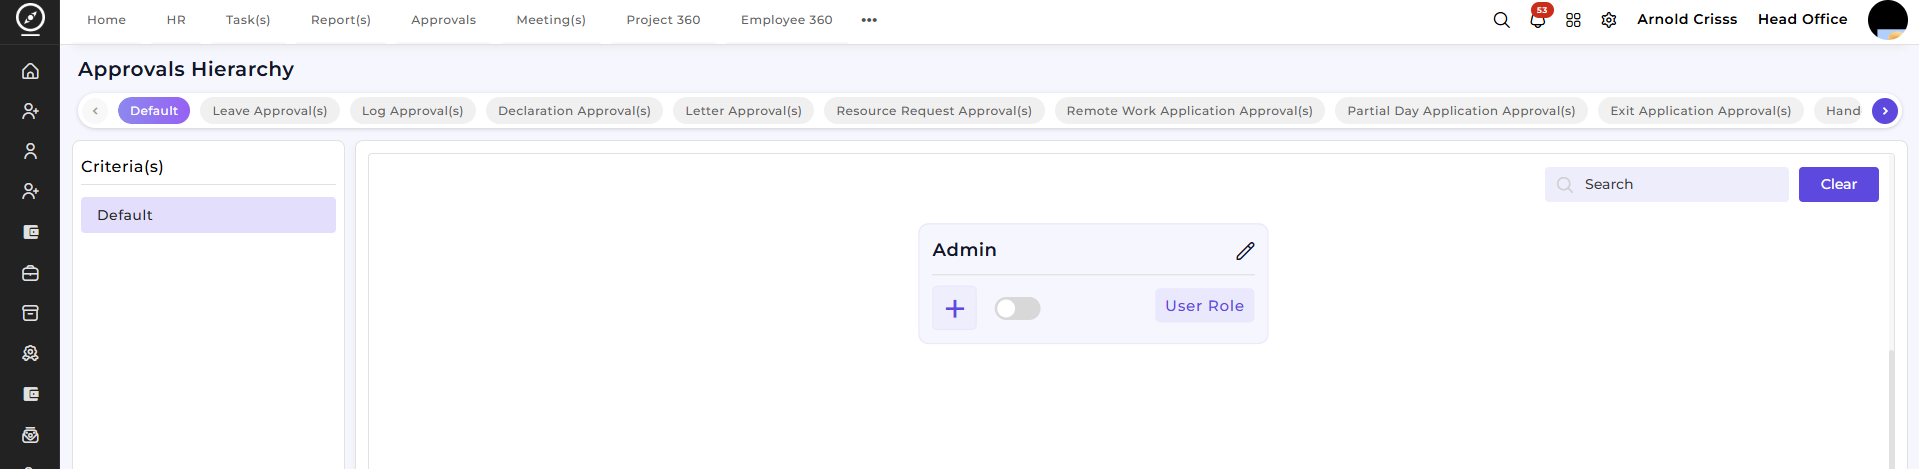
Task: Click into the Search field
Action: [1666, 185]
